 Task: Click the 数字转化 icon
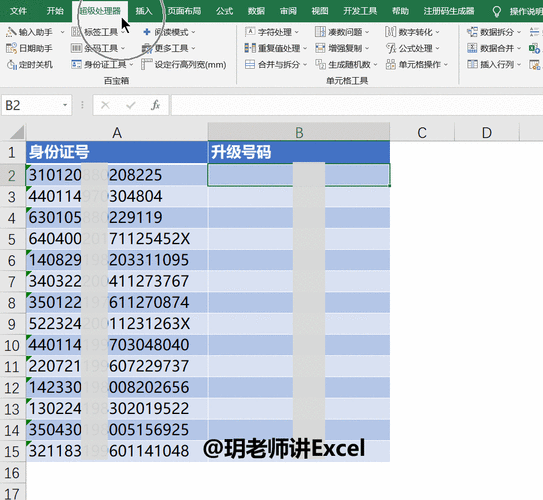[x=391, y=32]
